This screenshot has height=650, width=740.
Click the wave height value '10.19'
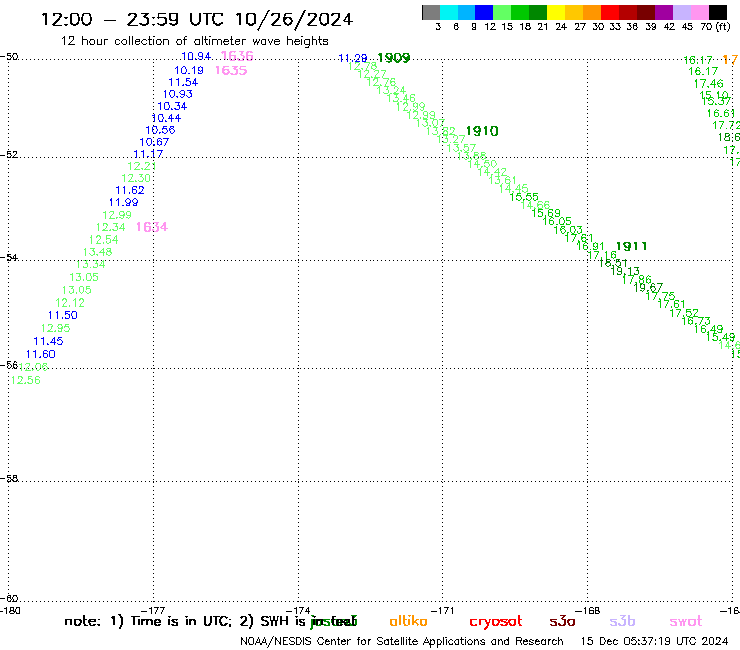tap(189, 70)
